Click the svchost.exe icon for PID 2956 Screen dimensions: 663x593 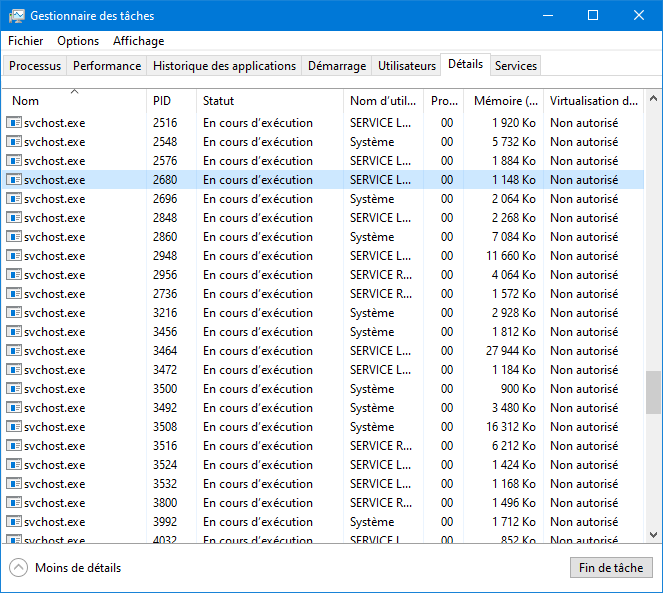pyautogui.click(x=14, y=275)
